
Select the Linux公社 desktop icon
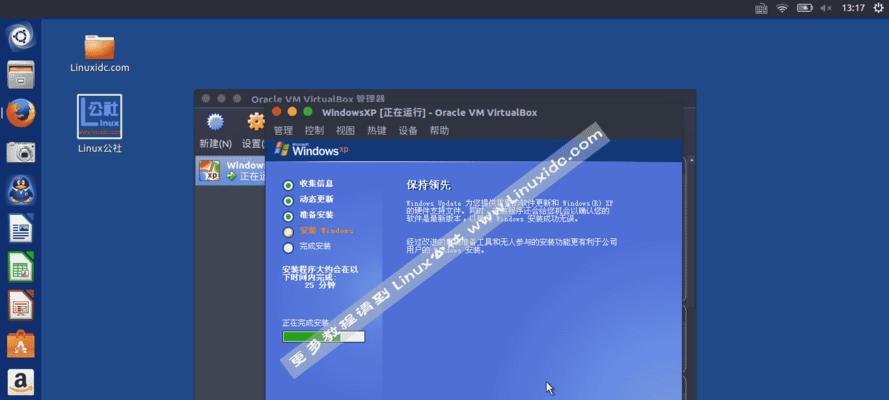click(100, 124)
